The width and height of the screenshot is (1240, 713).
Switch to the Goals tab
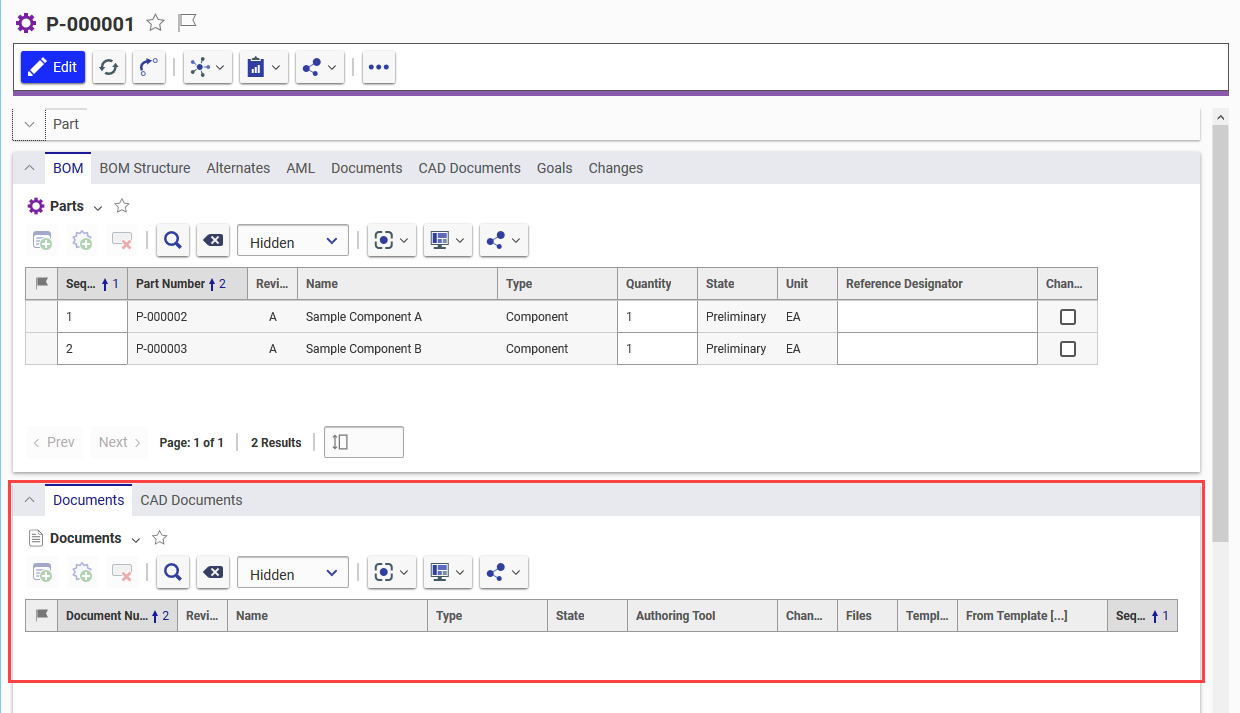click(554, 168)
